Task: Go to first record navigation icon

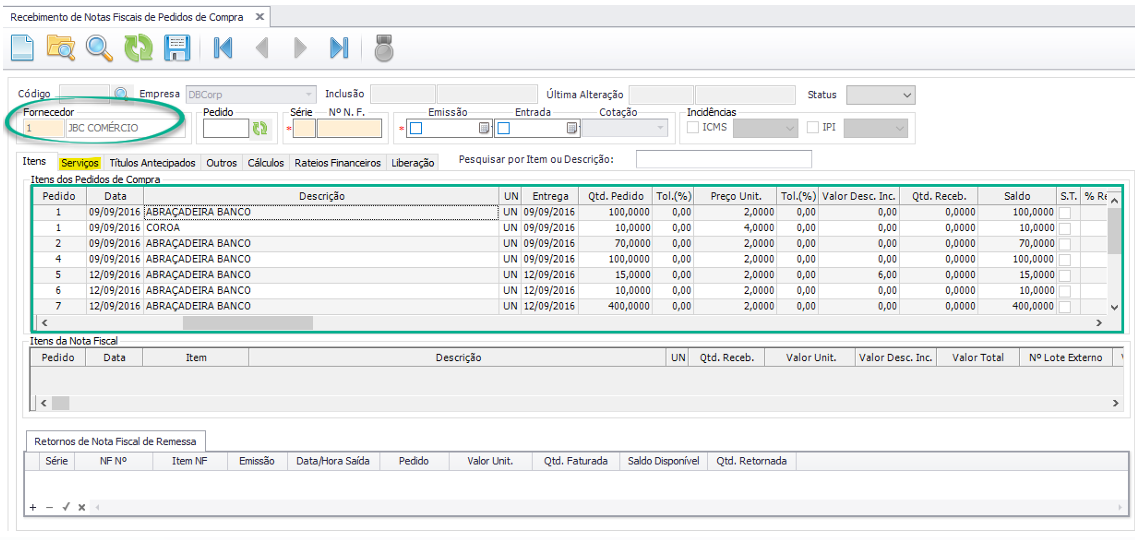Action: 223,47
